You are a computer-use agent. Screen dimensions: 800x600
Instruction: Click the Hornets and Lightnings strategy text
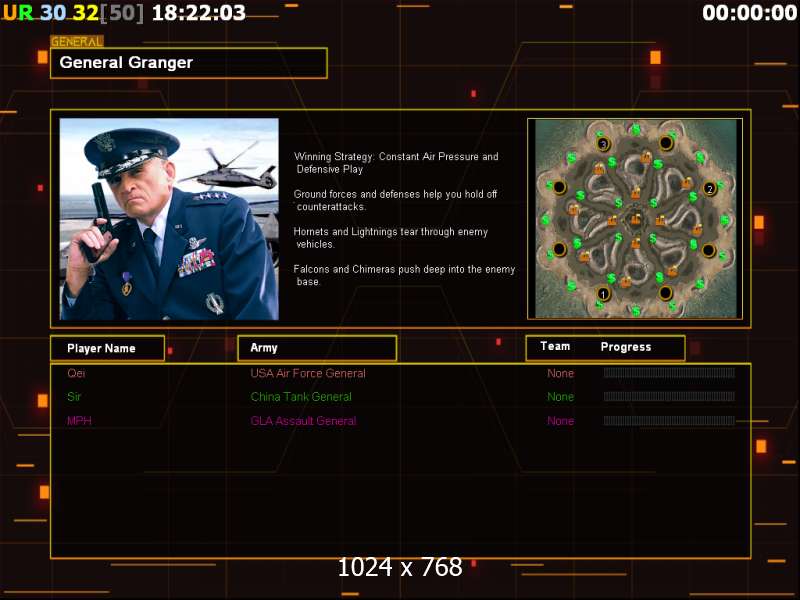tap(391, 238)
